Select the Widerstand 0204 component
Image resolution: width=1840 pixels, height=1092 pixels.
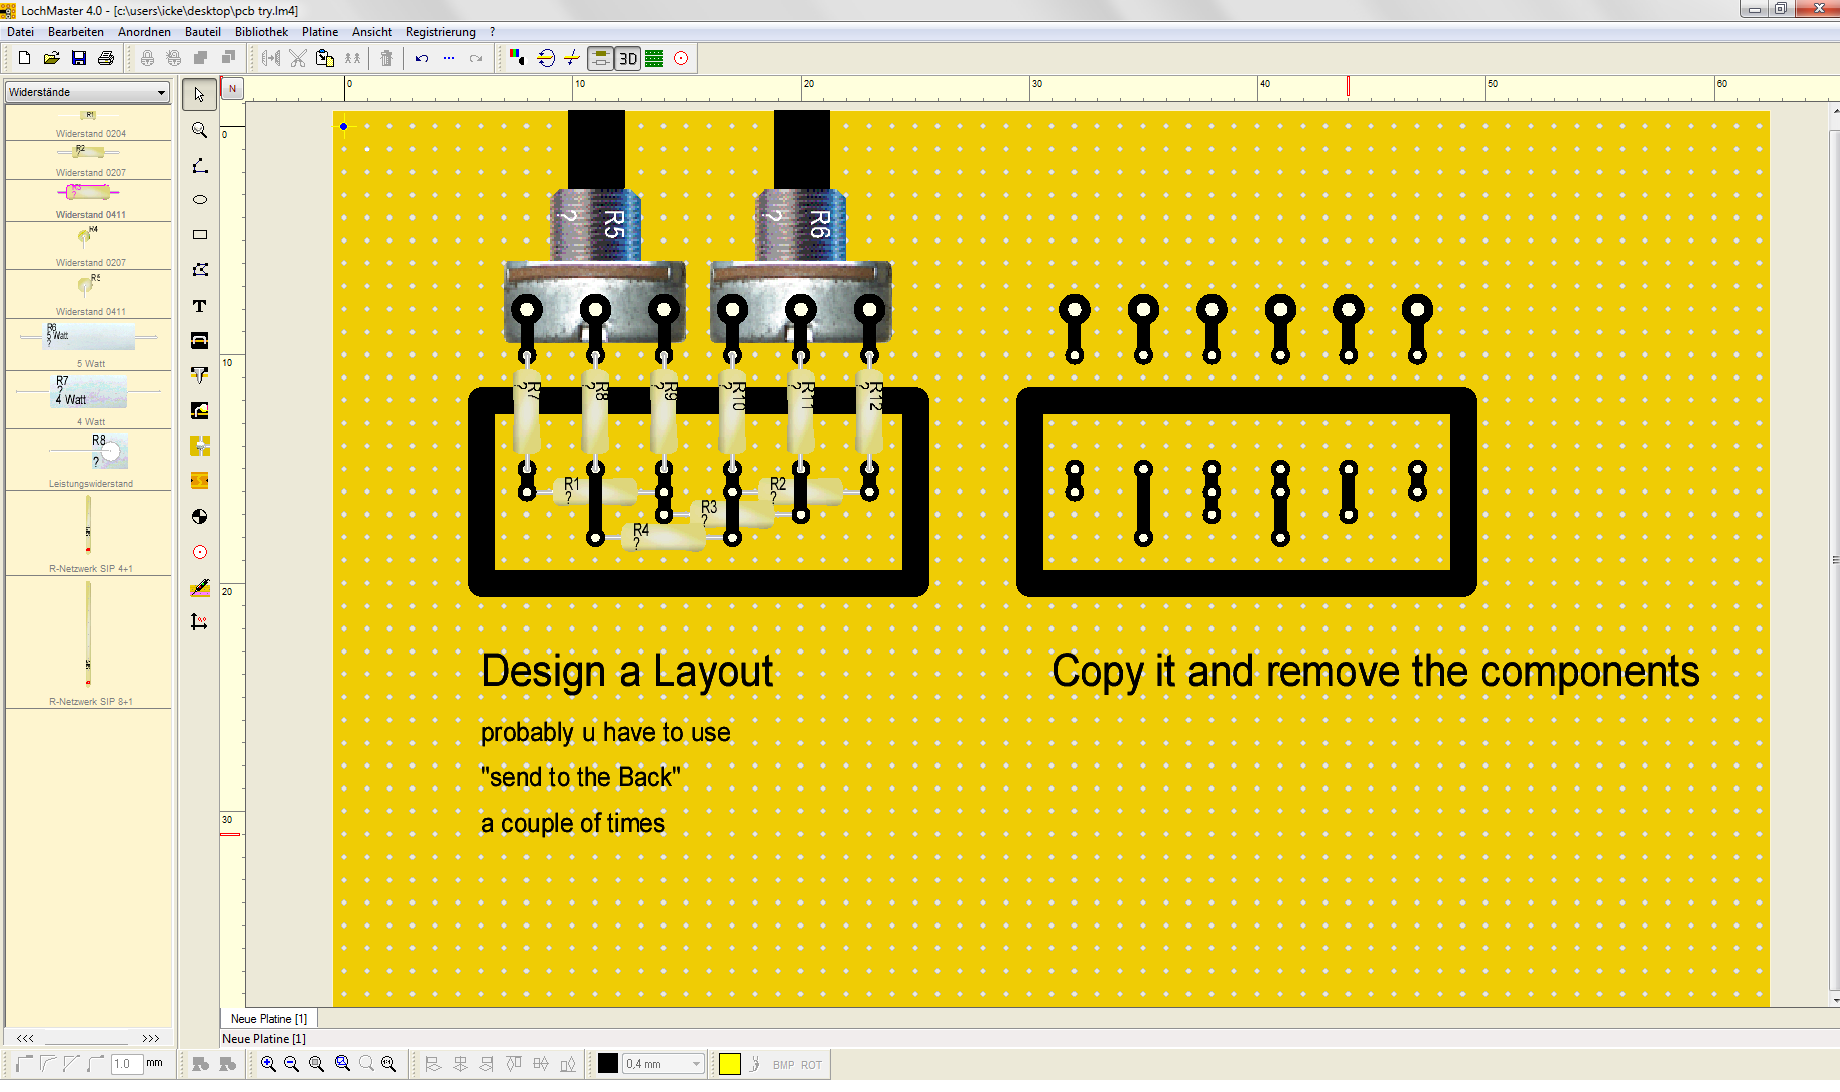point(90,123)
